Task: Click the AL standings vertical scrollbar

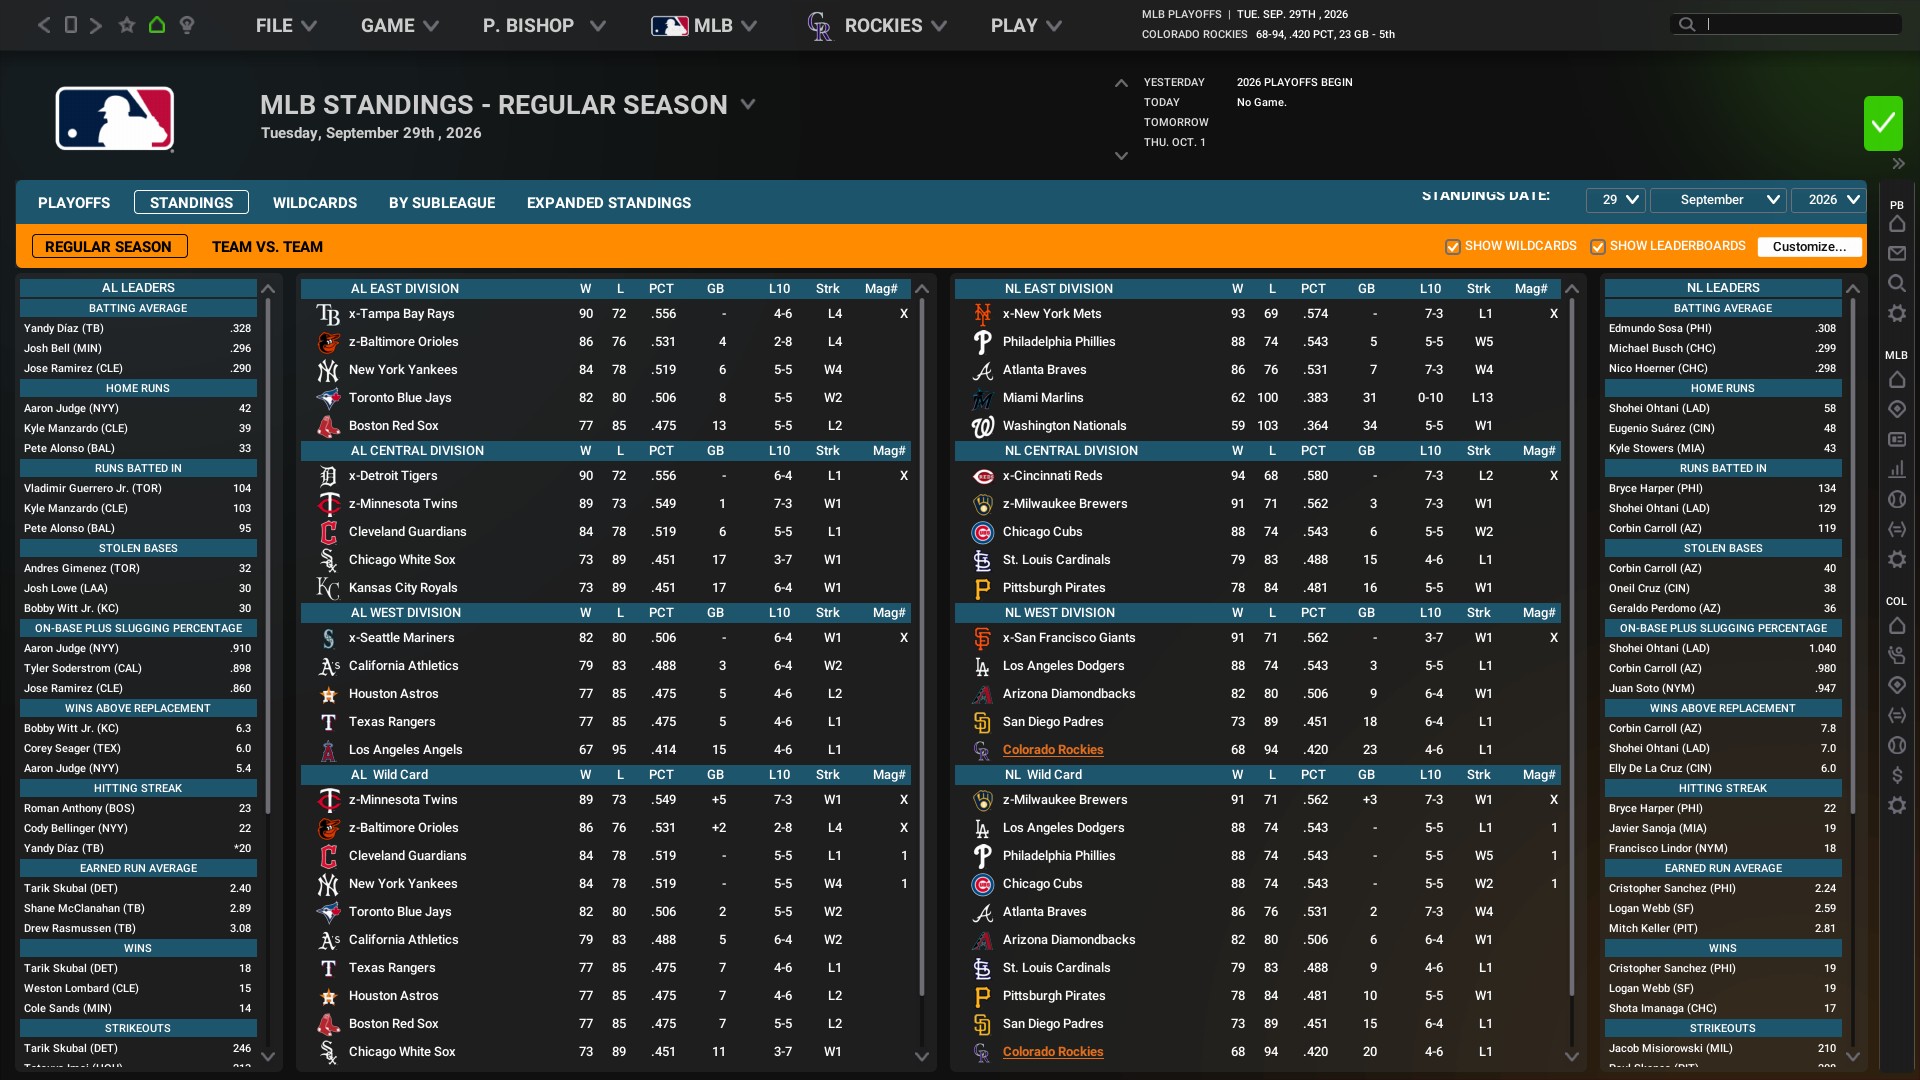Action: 922,640
